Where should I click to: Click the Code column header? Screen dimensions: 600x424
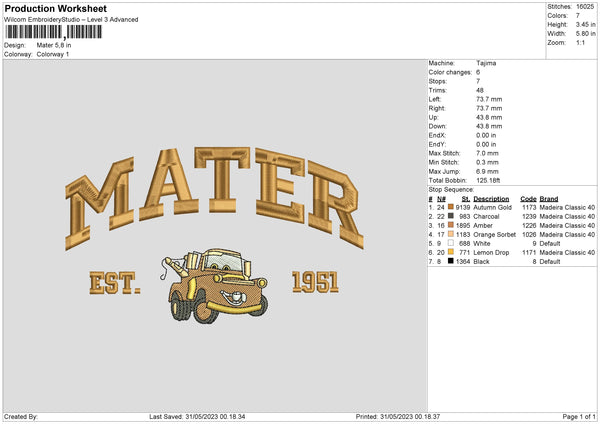[x=528, y=199]
